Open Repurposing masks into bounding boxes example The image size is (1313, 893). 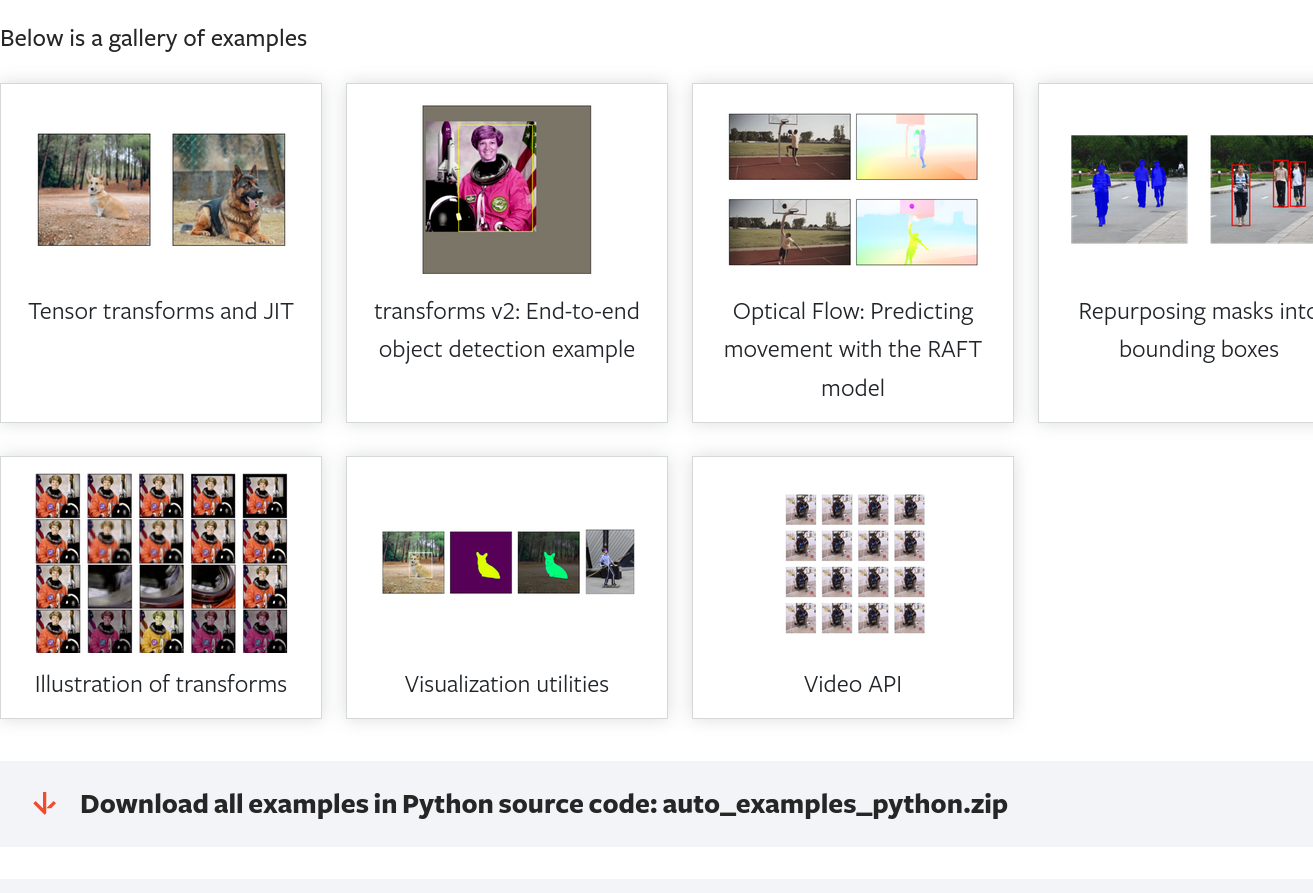click(x=1196, y=330)
